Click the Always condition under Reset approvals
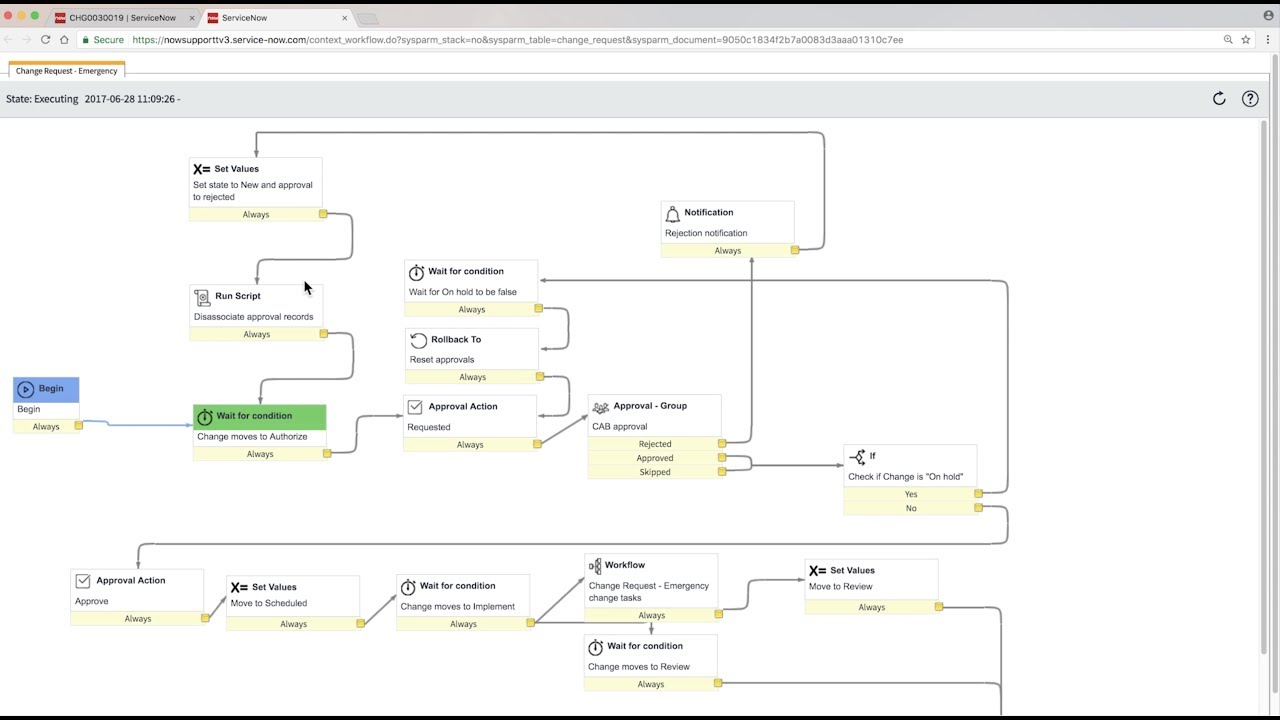Image resolution: width=1280 pixels, height=720 pixels. point(472,377)
